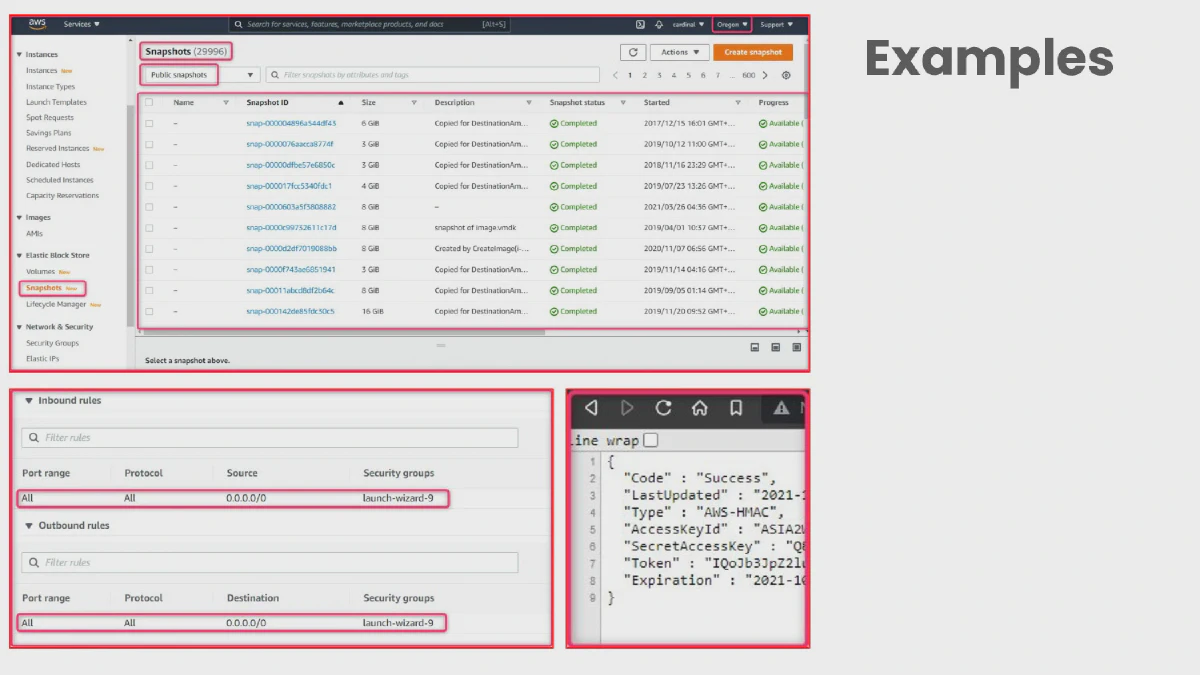This screenshot has width=1200, height=675.
Task: Toggle the select-all snapshots header checkbox
Action: pyautogui.click(x=149, y=103)
